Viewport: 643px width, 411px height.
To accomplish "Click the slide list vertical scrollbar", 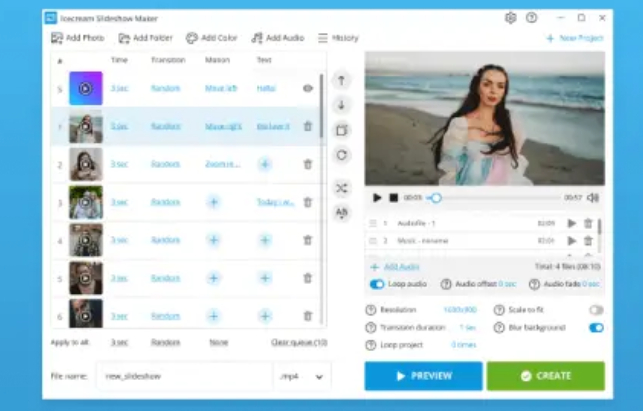I will (x=322, y=199).
